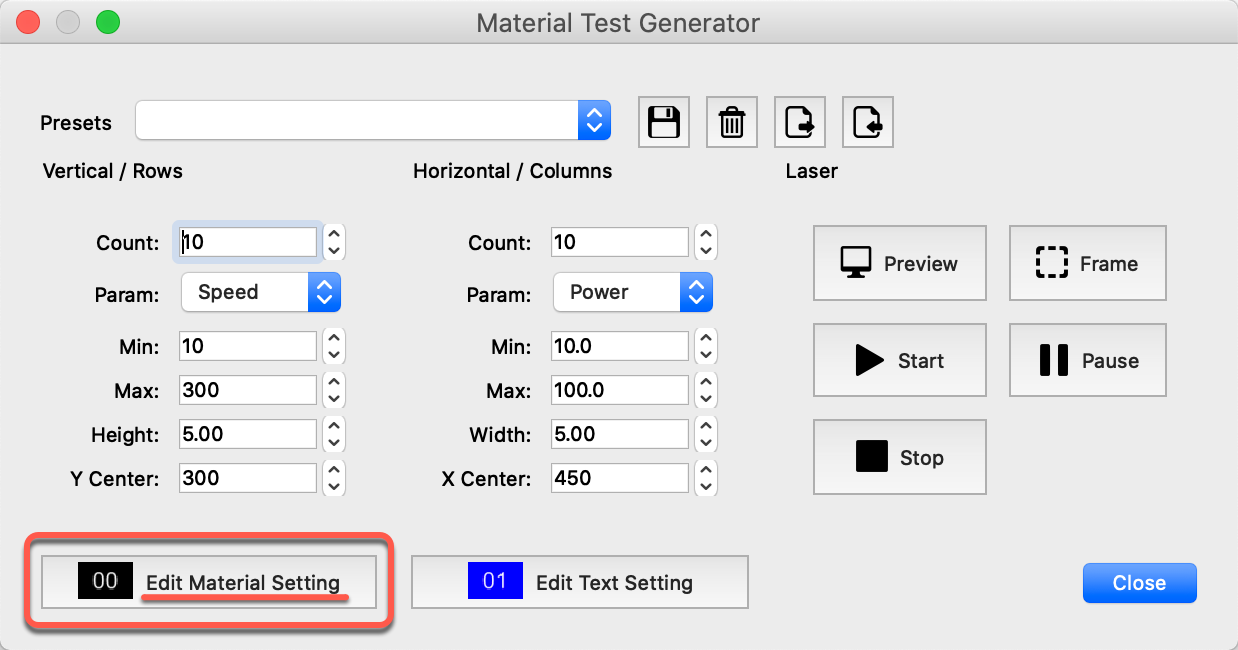1238x650 pixels.
Task: Click the blue 01 layer color swatch
Action: pyautogui.click(x=495, y=581)
